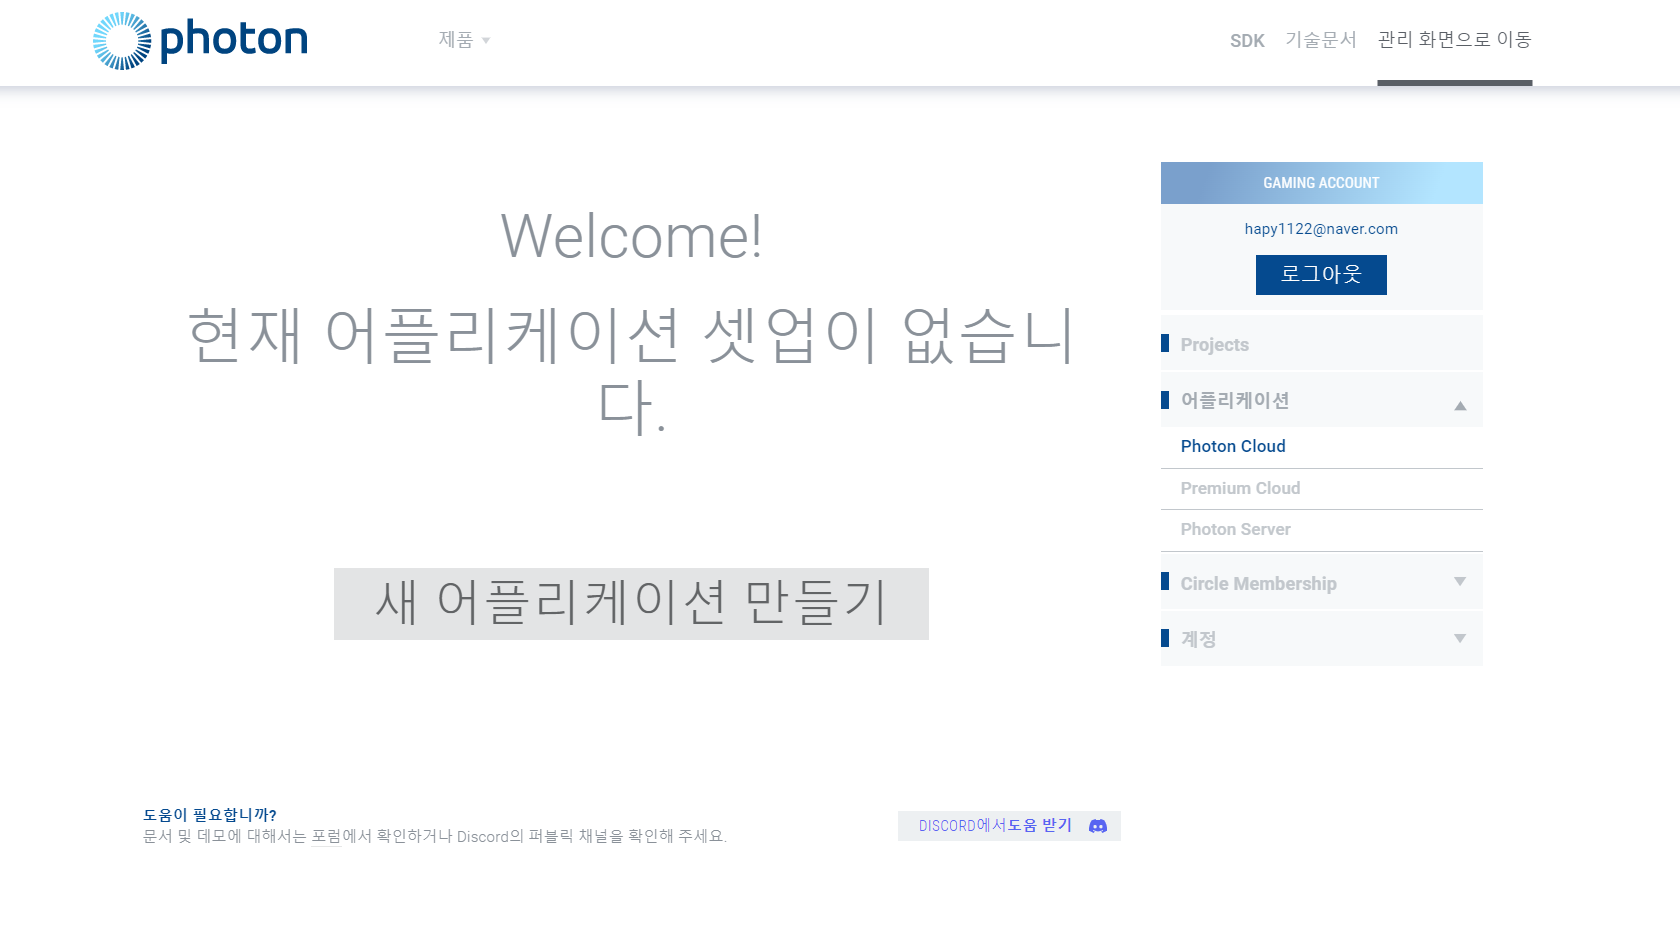1680x928 pixels.
Task: Open the 기술문서 documentation link
Action: coord(1321,40)
